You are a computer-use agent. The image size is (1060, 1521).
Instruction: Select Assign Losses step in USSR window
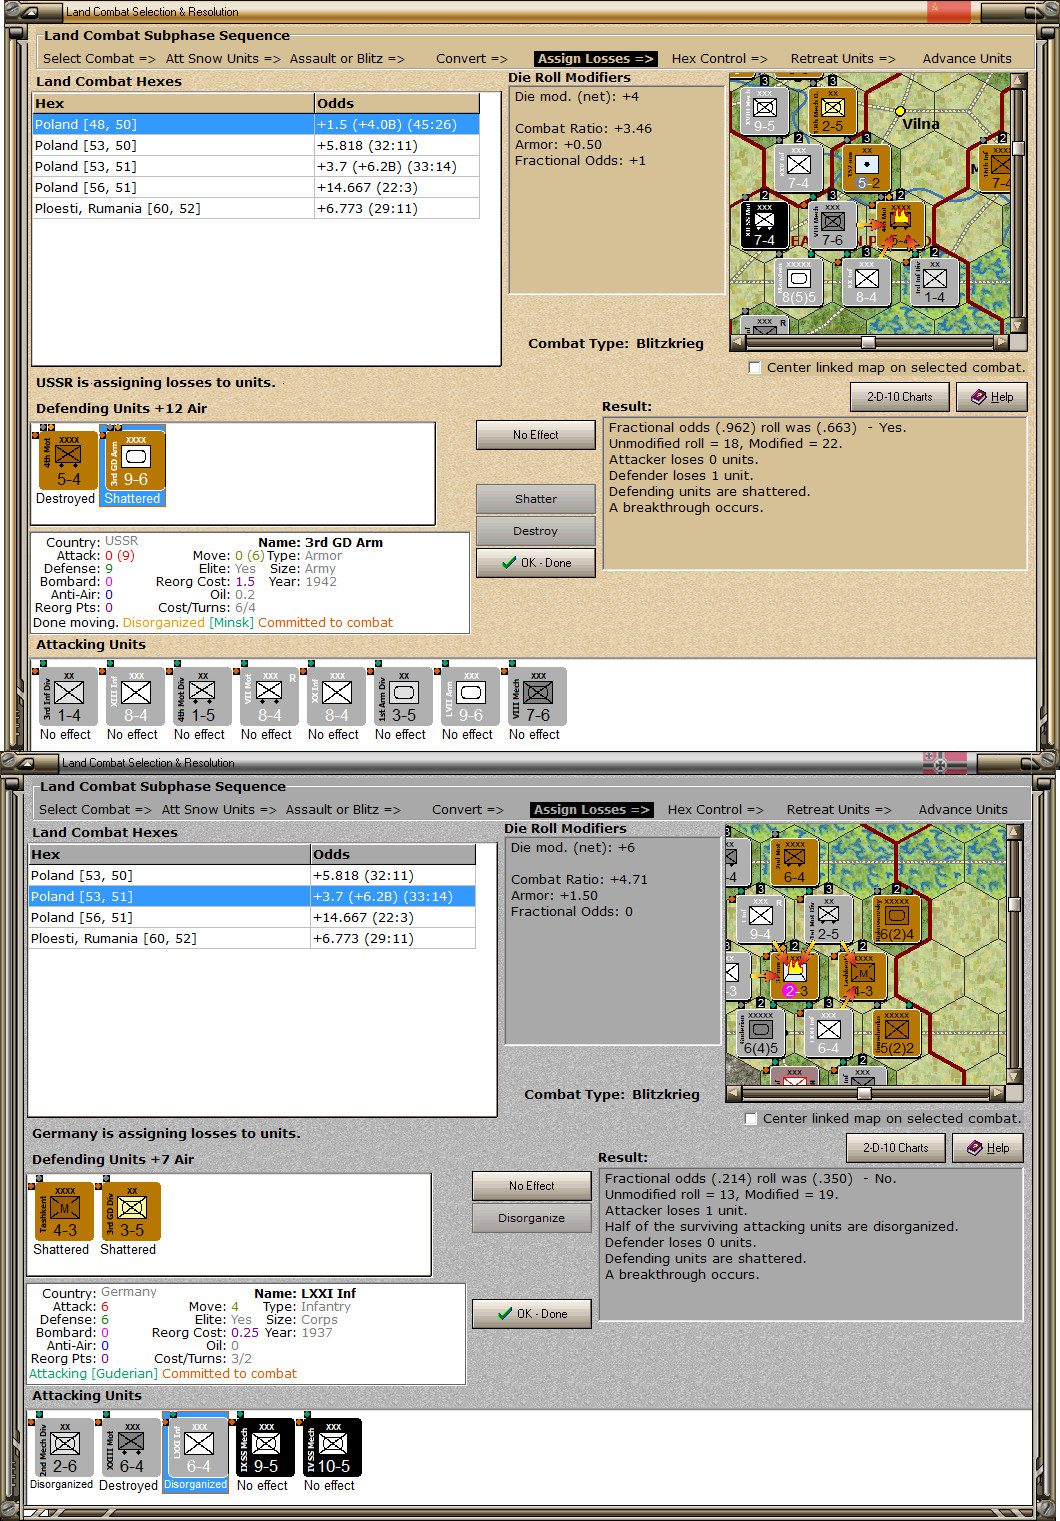point(595,58)
